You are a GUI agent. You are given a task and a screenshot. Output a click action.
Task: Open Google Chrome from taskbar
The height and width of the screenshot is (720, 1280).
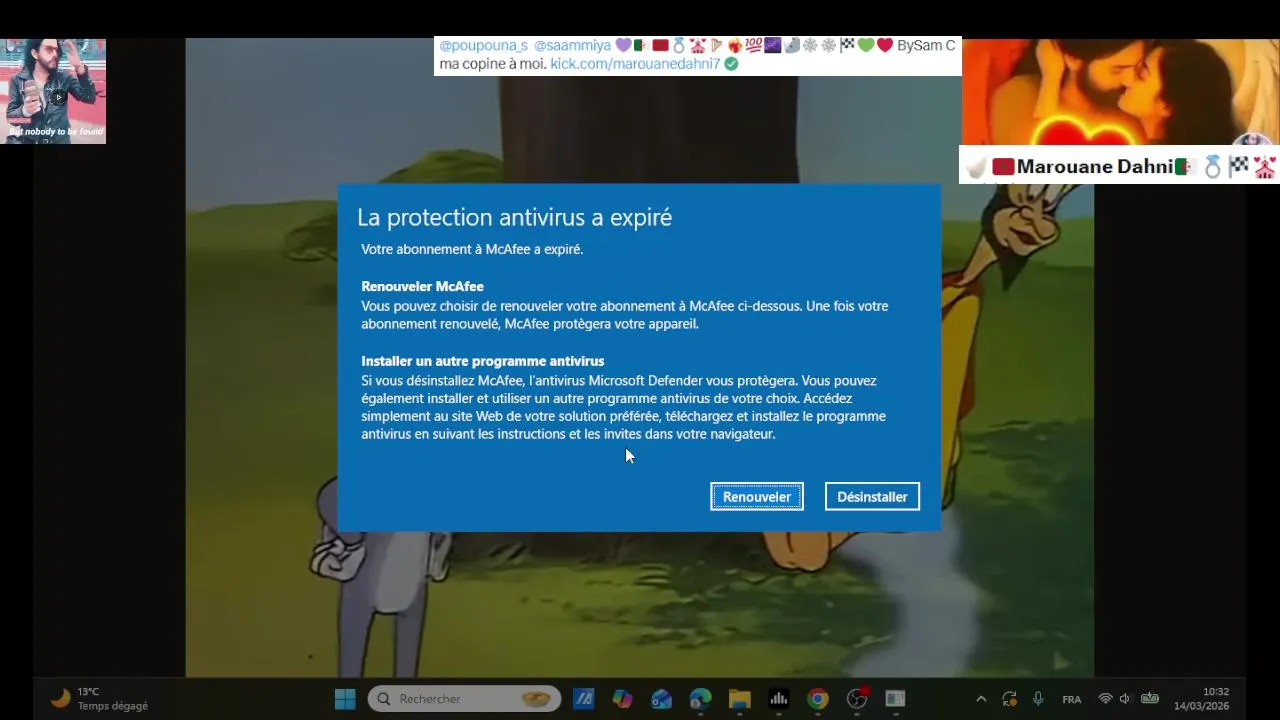pyautogui.click(x=818, y=699)
